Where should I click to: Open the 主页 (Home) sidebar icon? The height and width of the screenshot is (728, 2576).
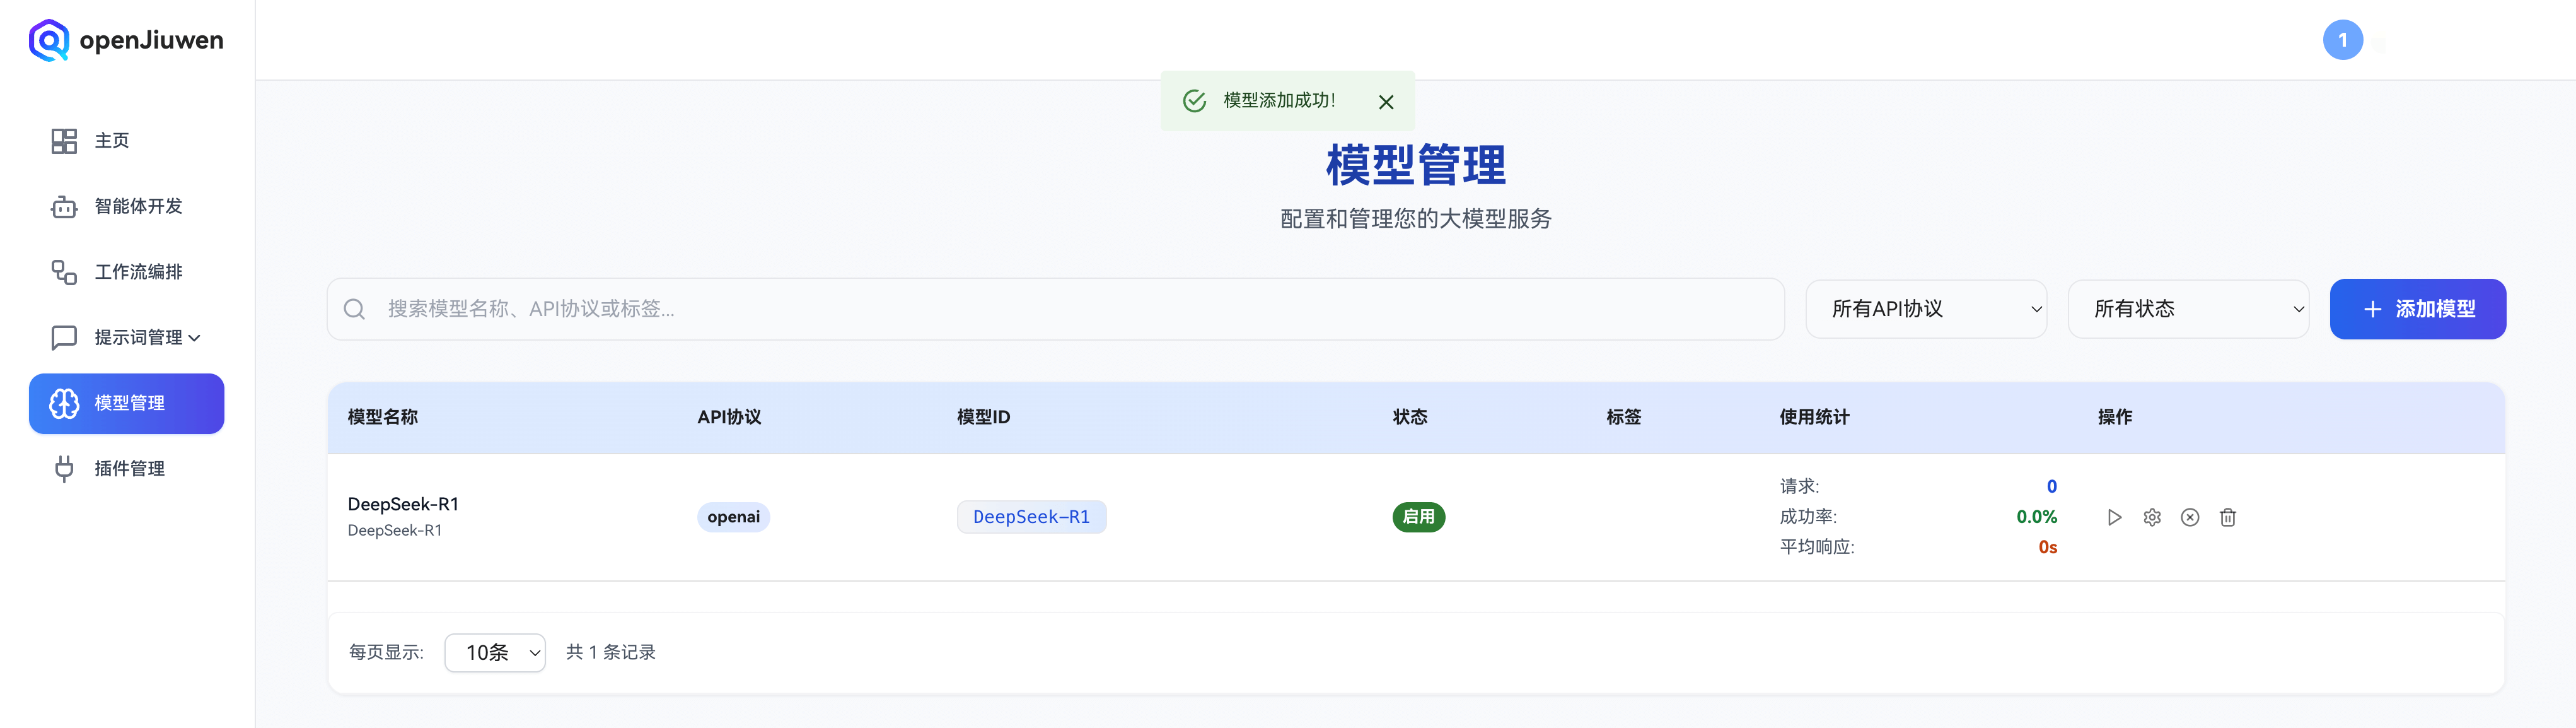pyautogui.click(x=110, y=140)
